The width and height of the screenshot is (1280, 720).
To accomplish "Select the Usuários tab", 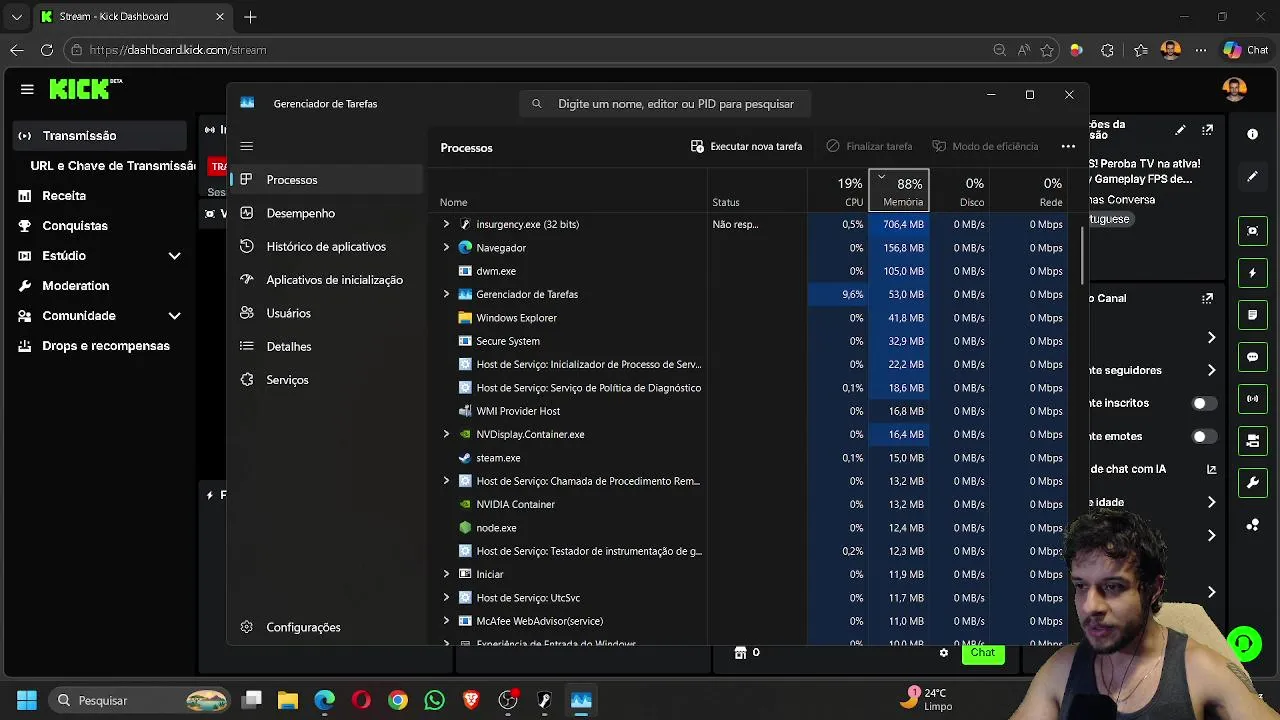I will pyautogui.click(x=328, y=313).
